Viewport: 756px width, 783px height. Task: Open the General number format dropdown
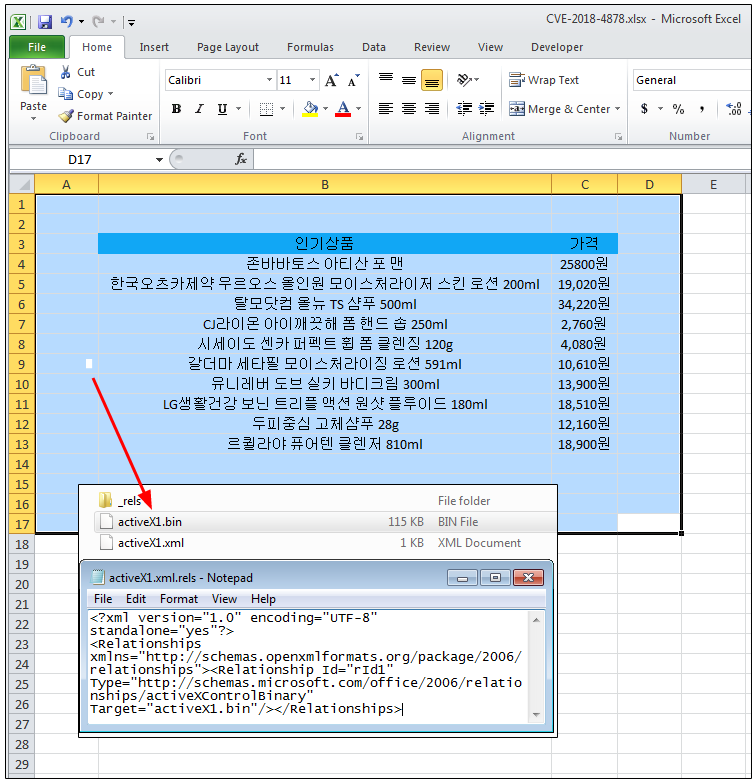tap(692, 80)
